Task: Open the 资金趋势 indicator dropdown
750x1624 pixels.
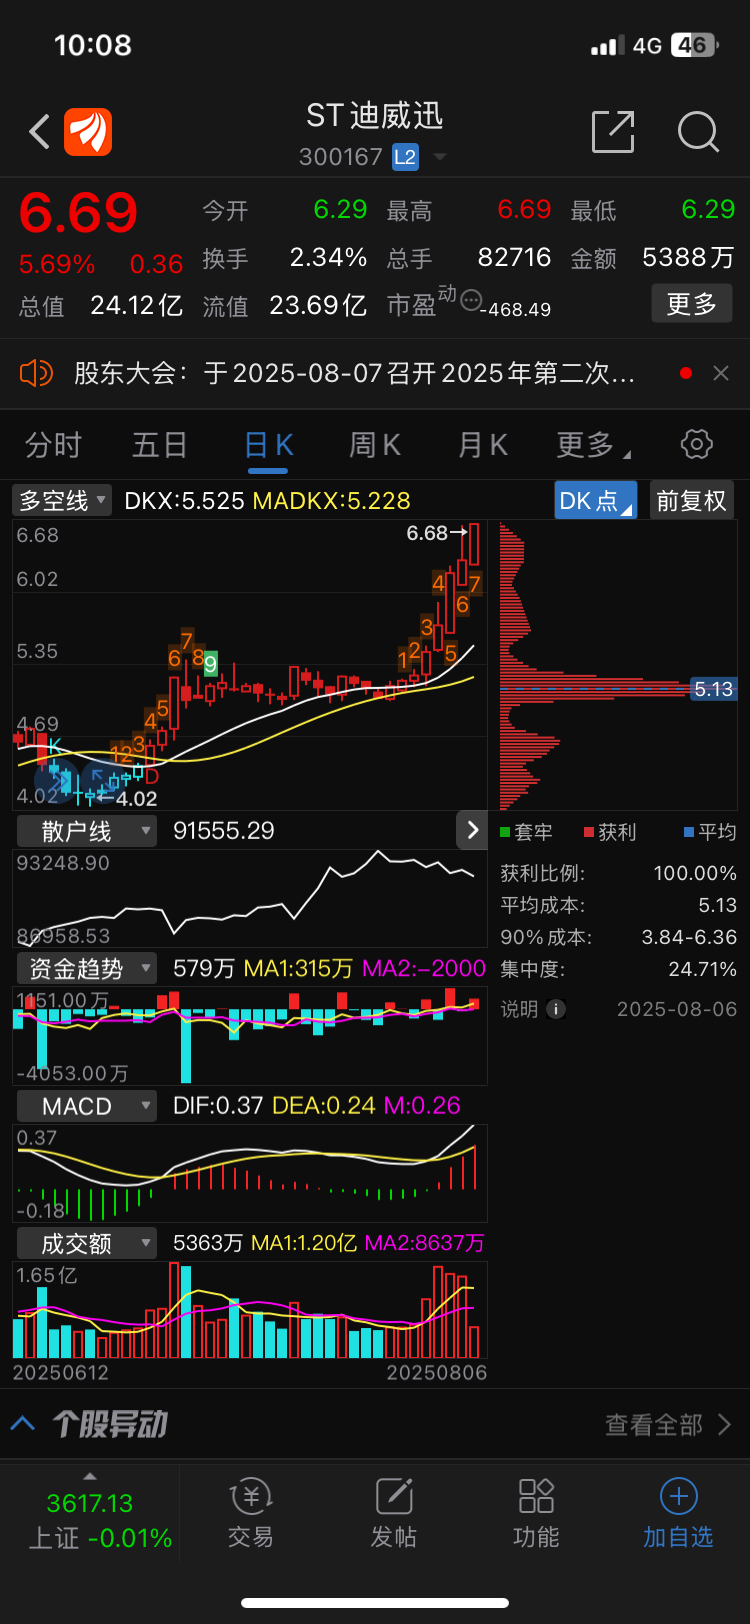Action: [x=87, y=968]
